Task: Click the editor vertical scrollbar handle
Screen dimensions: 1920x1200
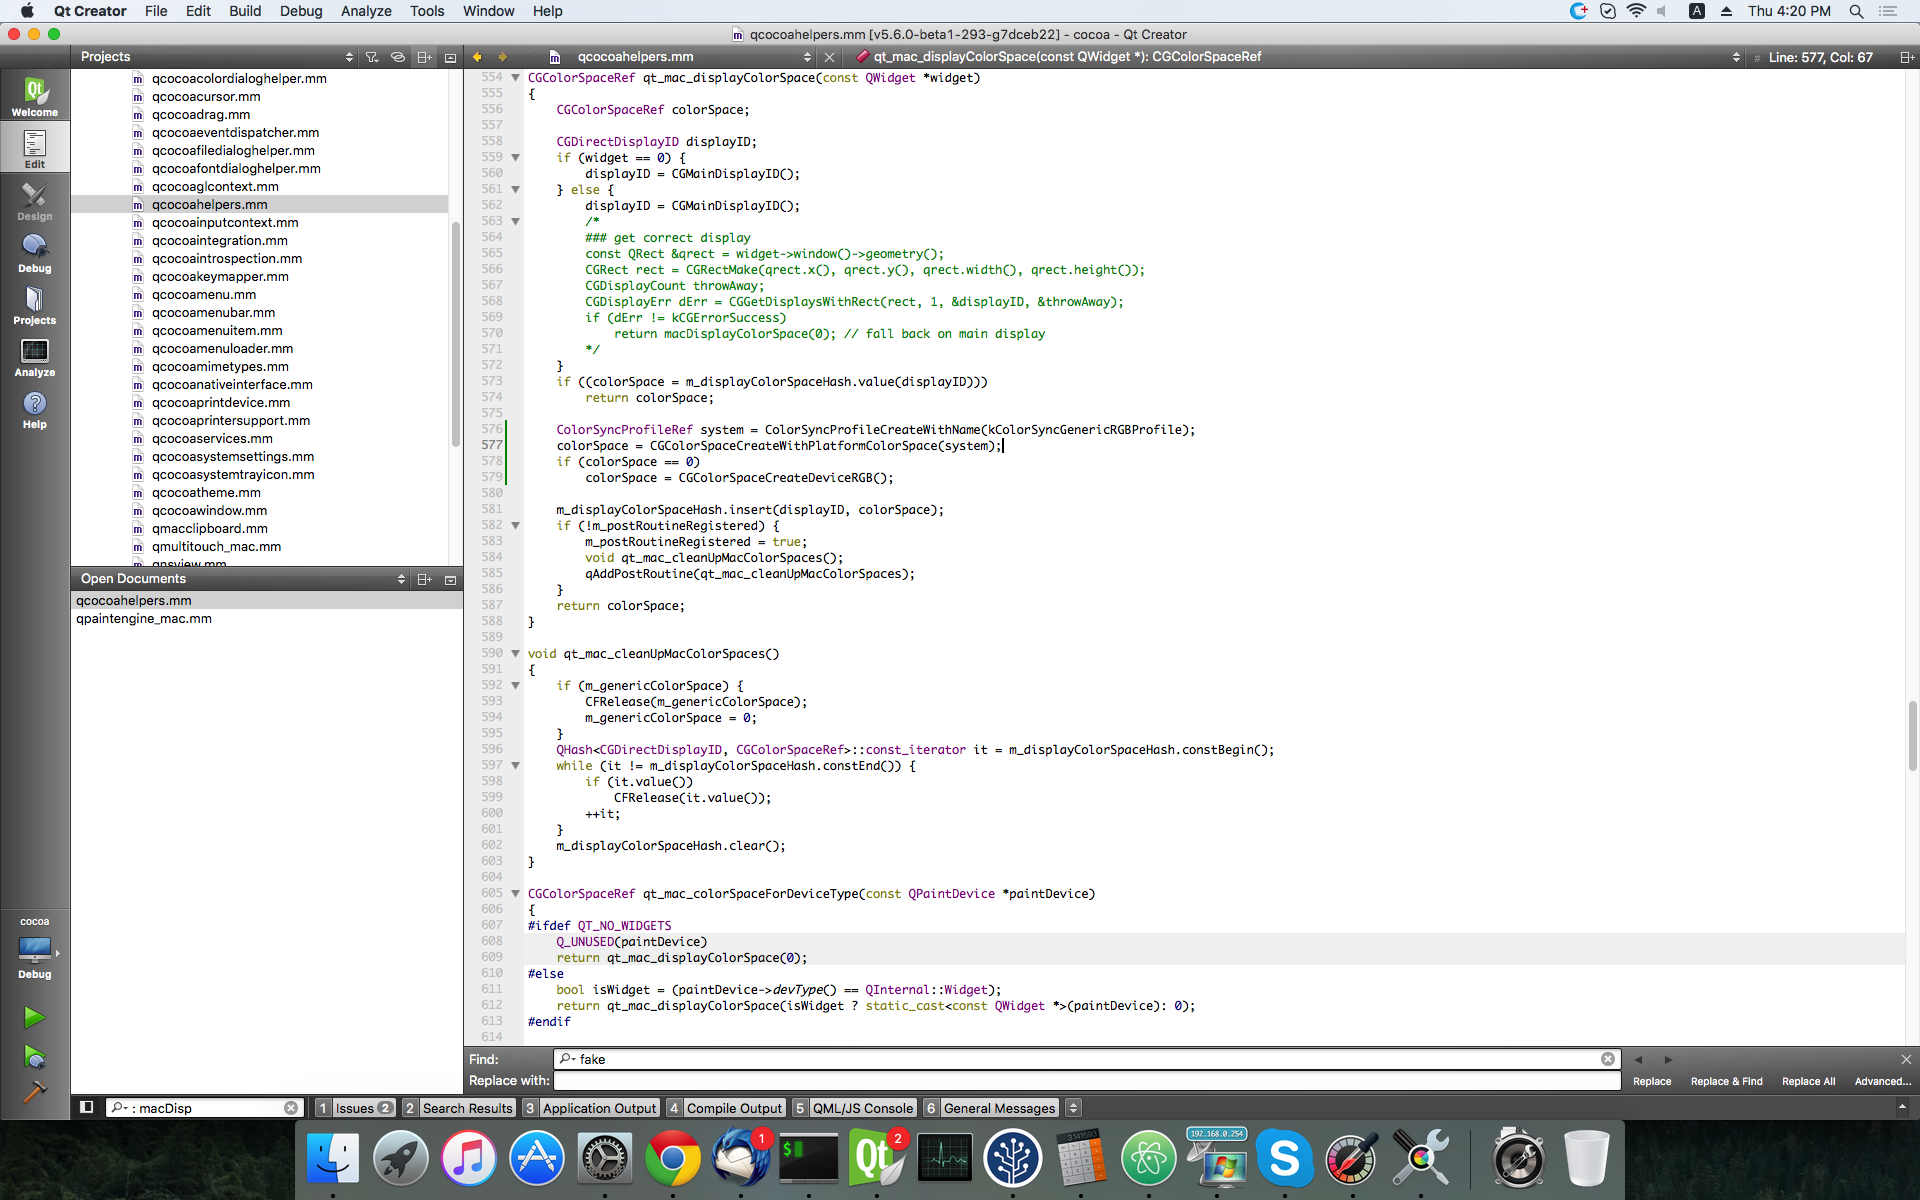Action: click(1912, 735)
